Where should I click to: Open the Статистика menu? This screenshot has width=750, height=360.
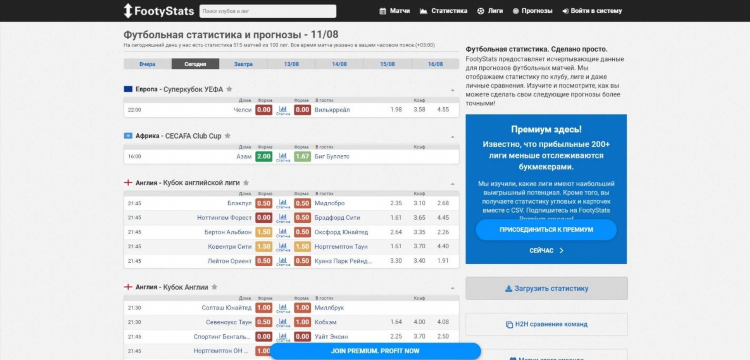443,11
